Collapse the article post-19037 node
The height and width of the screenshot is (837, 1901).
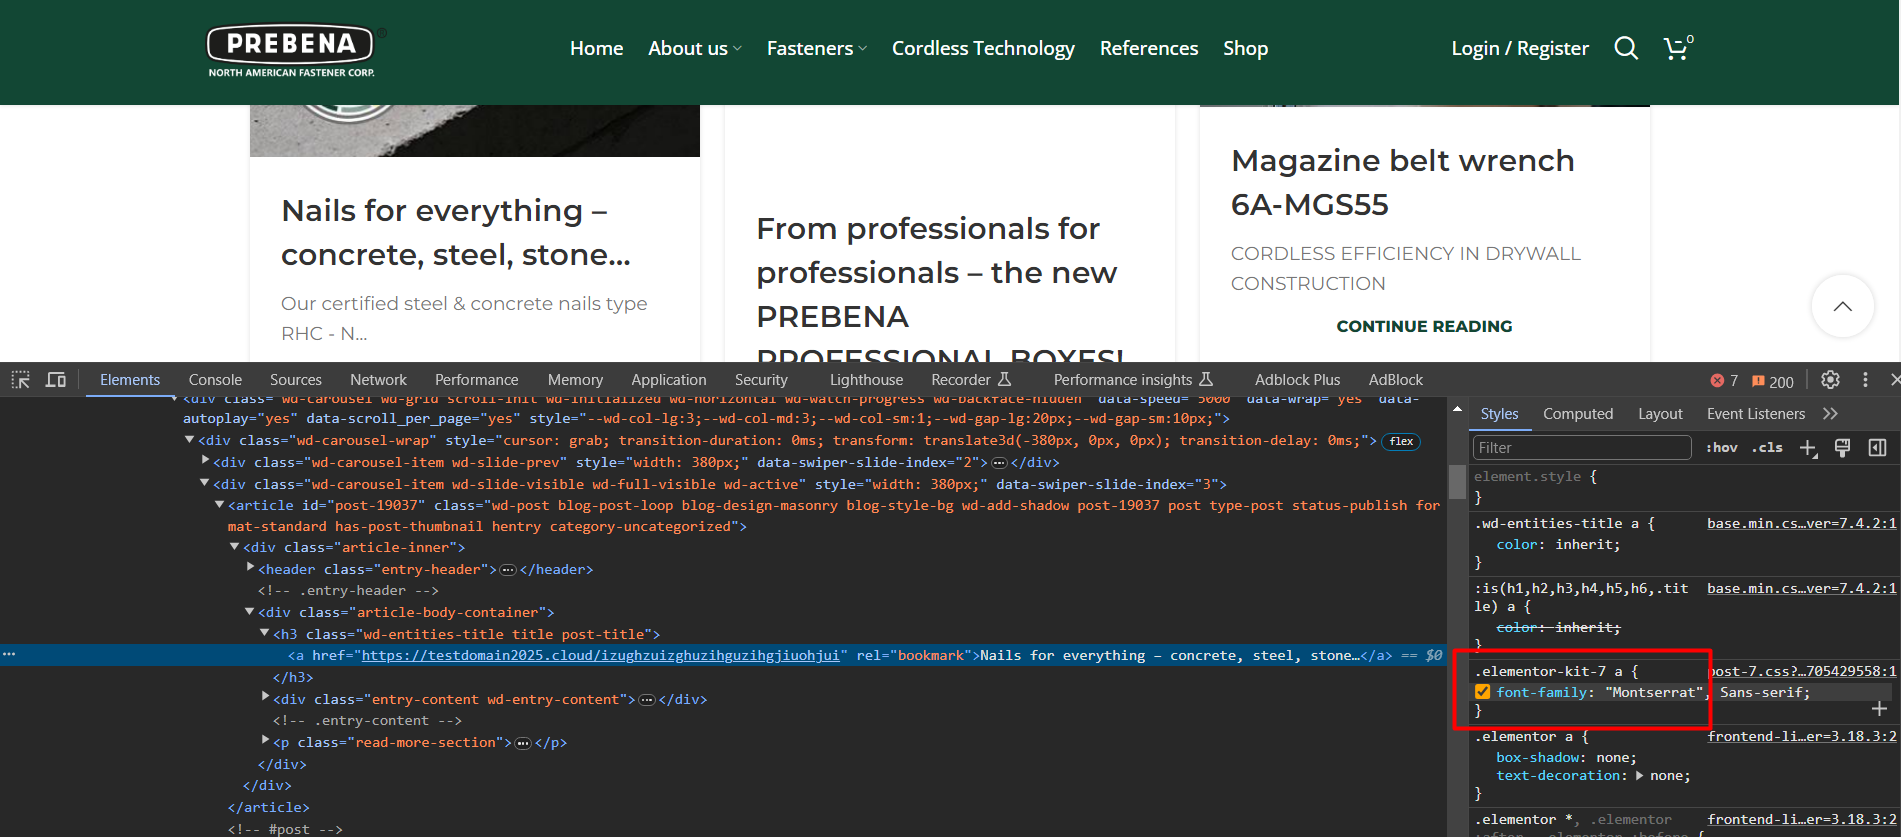click(219, 504)
